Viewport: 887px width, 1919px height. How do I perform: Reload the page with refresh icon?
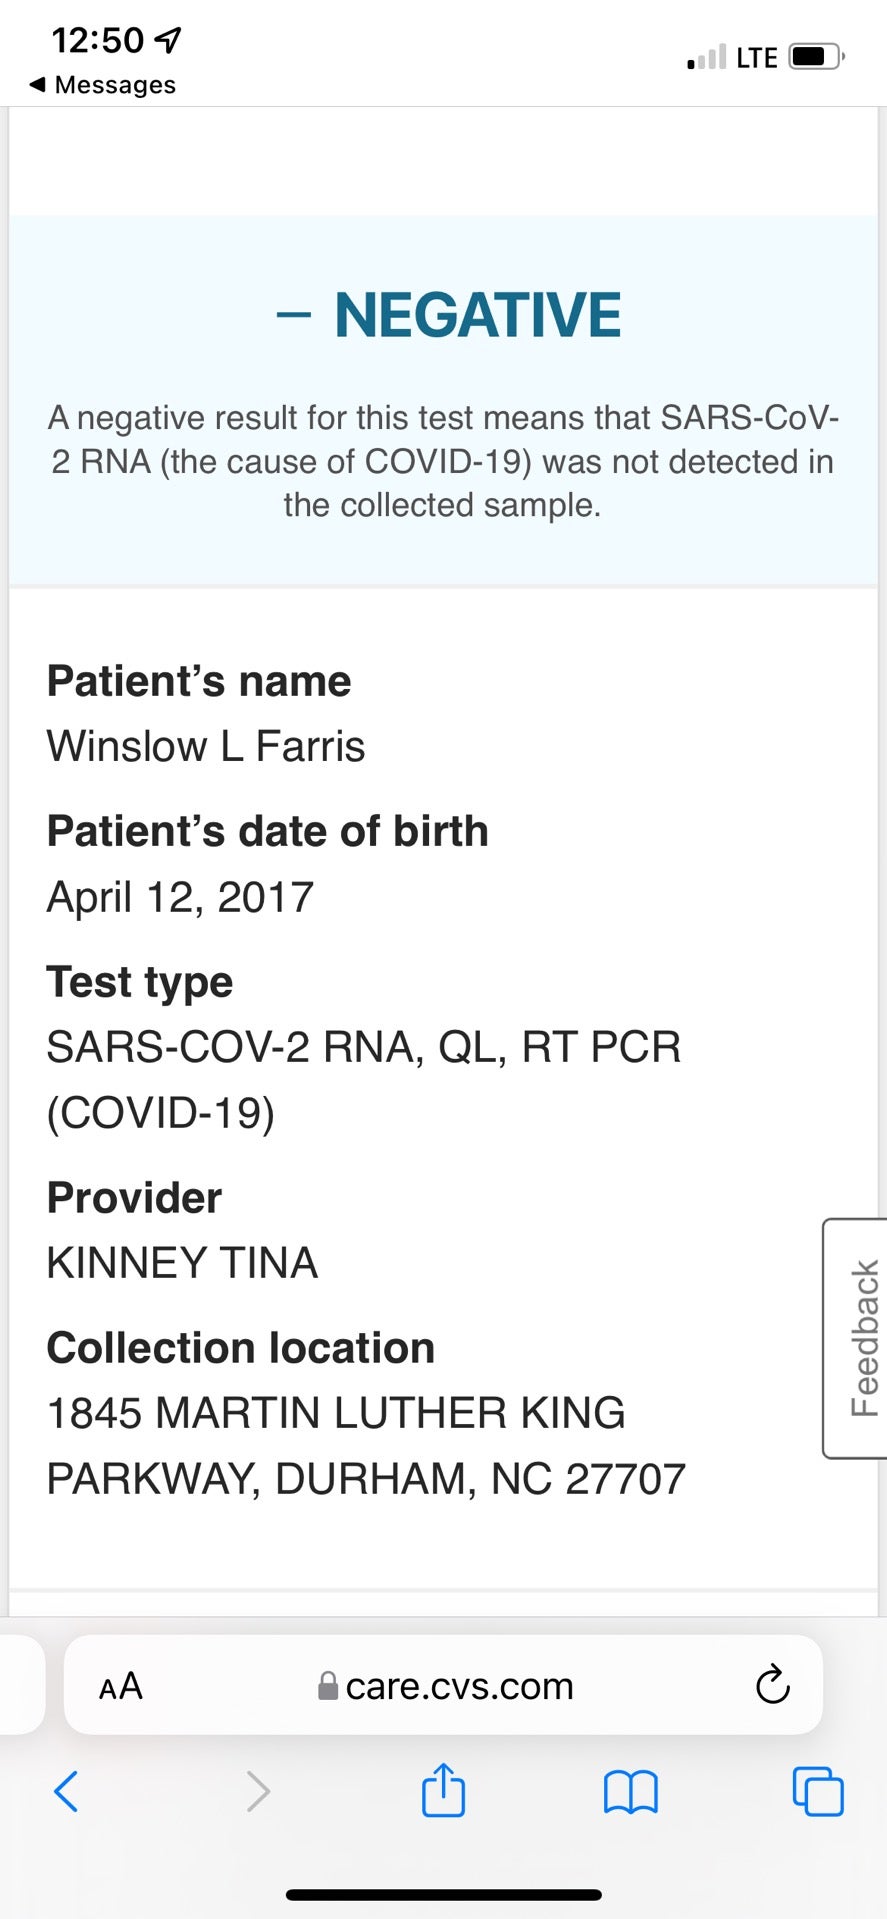coord(772,1685)
